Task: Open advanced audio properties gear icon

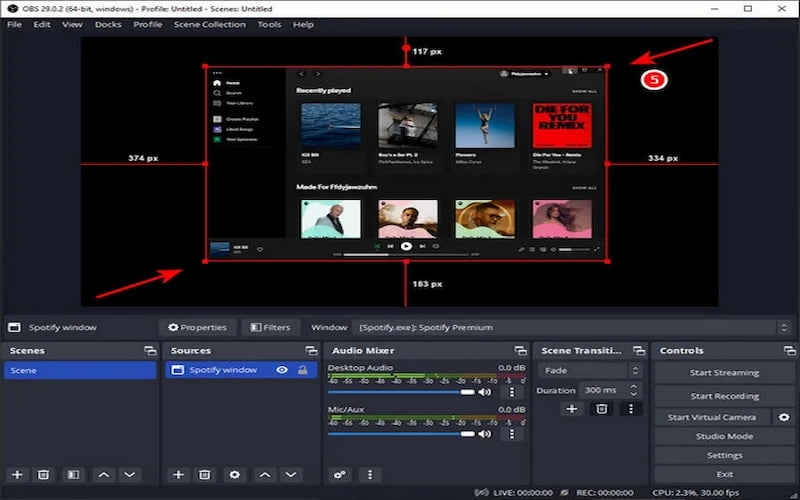Action: point(340,475)
